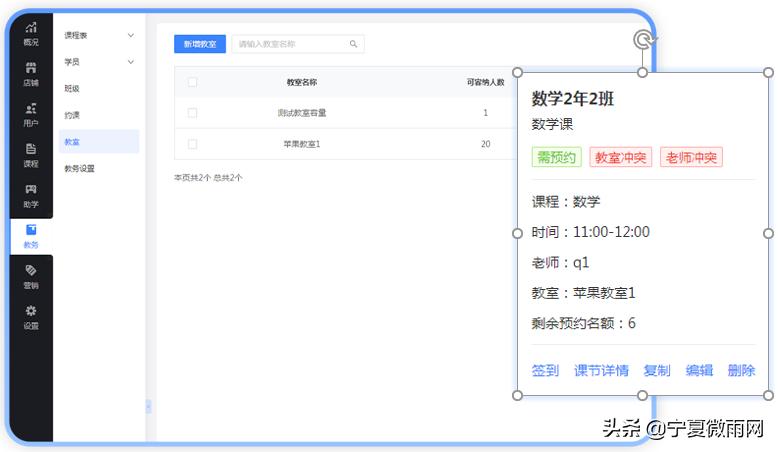This screenshot has width=778, height=452.
Task: Click the 可容纳人数 column header
Action: pyautogui.click(x=485, y=82)
